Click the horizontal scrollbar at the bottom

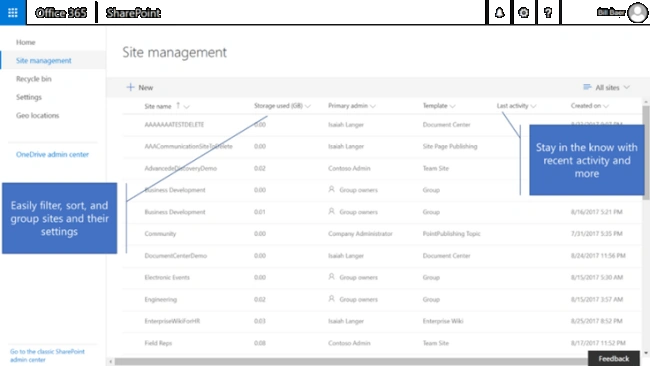(x=350, y=361)
